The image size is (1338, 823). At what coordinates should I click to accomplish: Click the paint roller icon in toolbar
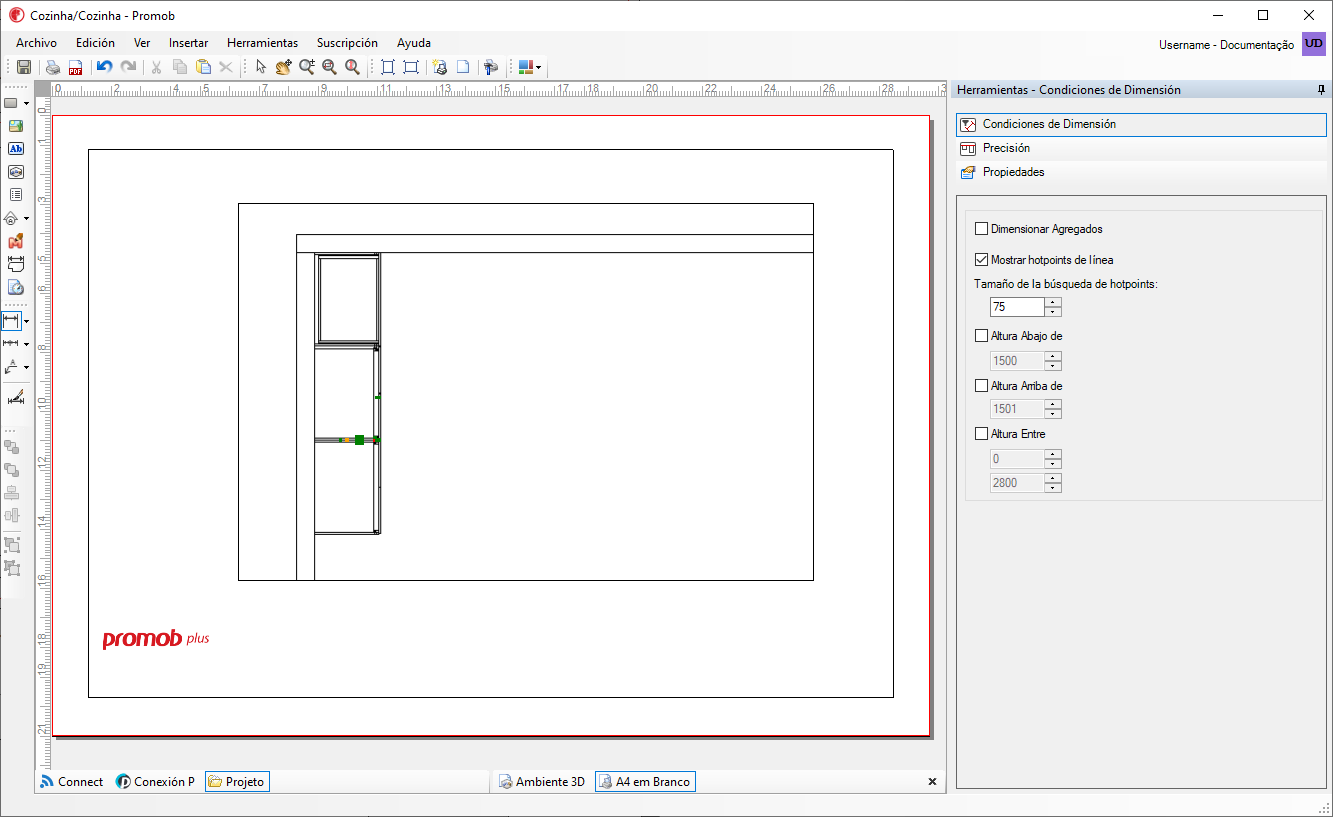[490, 67]
